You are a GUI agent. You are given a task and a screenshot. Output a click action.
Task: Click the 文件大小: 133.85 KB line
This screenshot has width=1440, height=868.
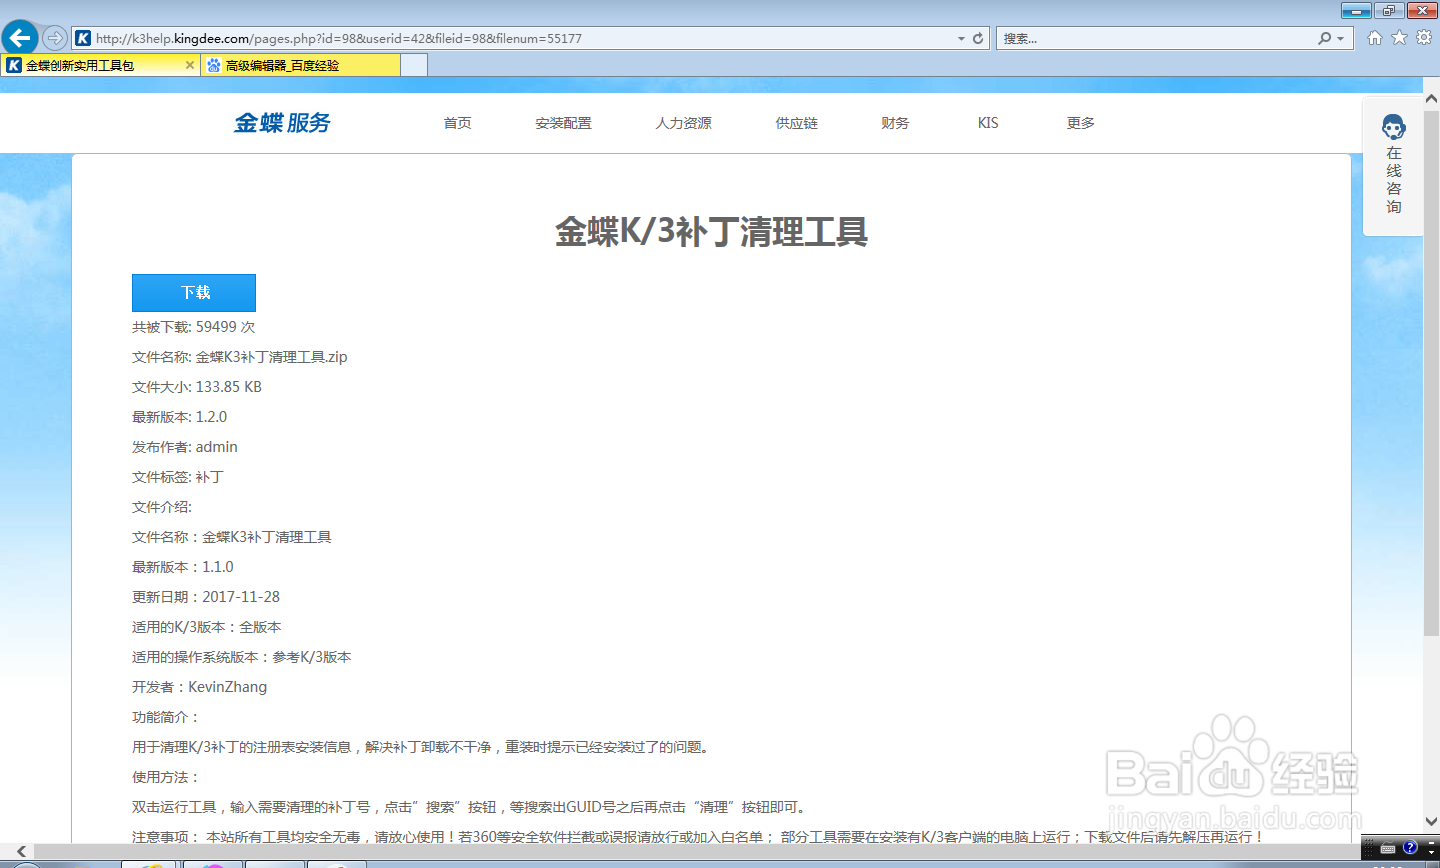[197, 387]
